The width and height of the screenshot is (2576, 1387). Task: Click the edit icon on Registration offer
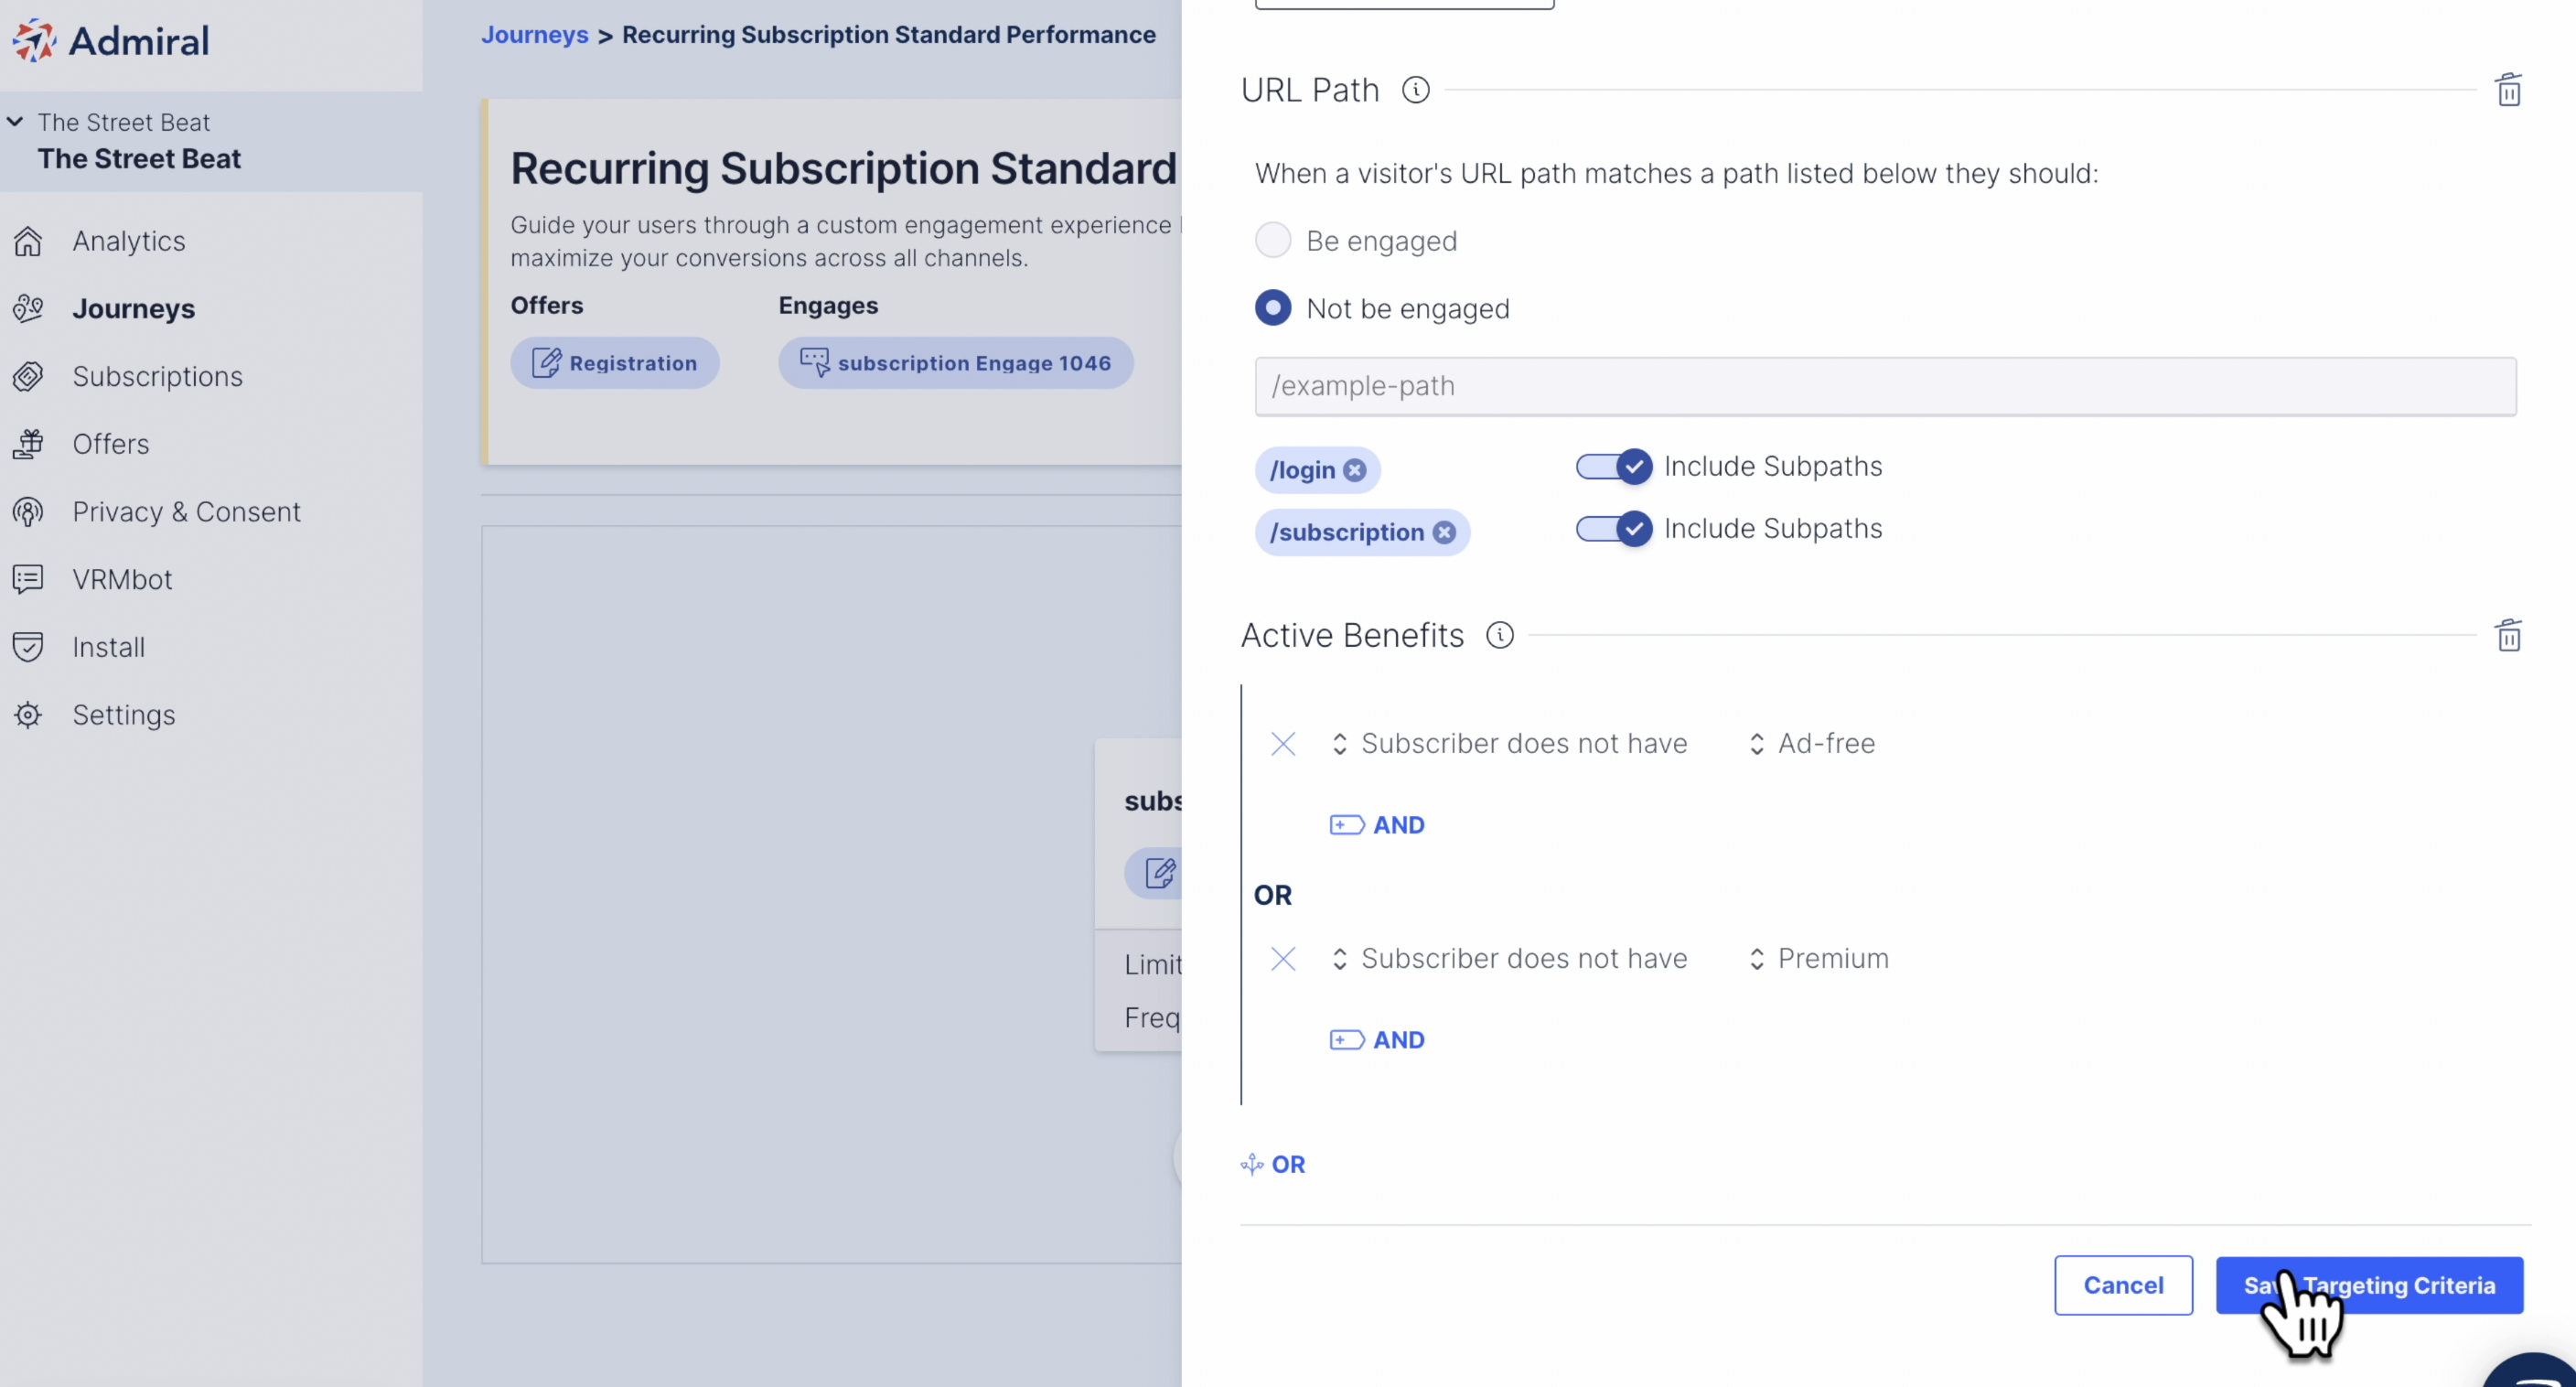[x=546, y=363]
